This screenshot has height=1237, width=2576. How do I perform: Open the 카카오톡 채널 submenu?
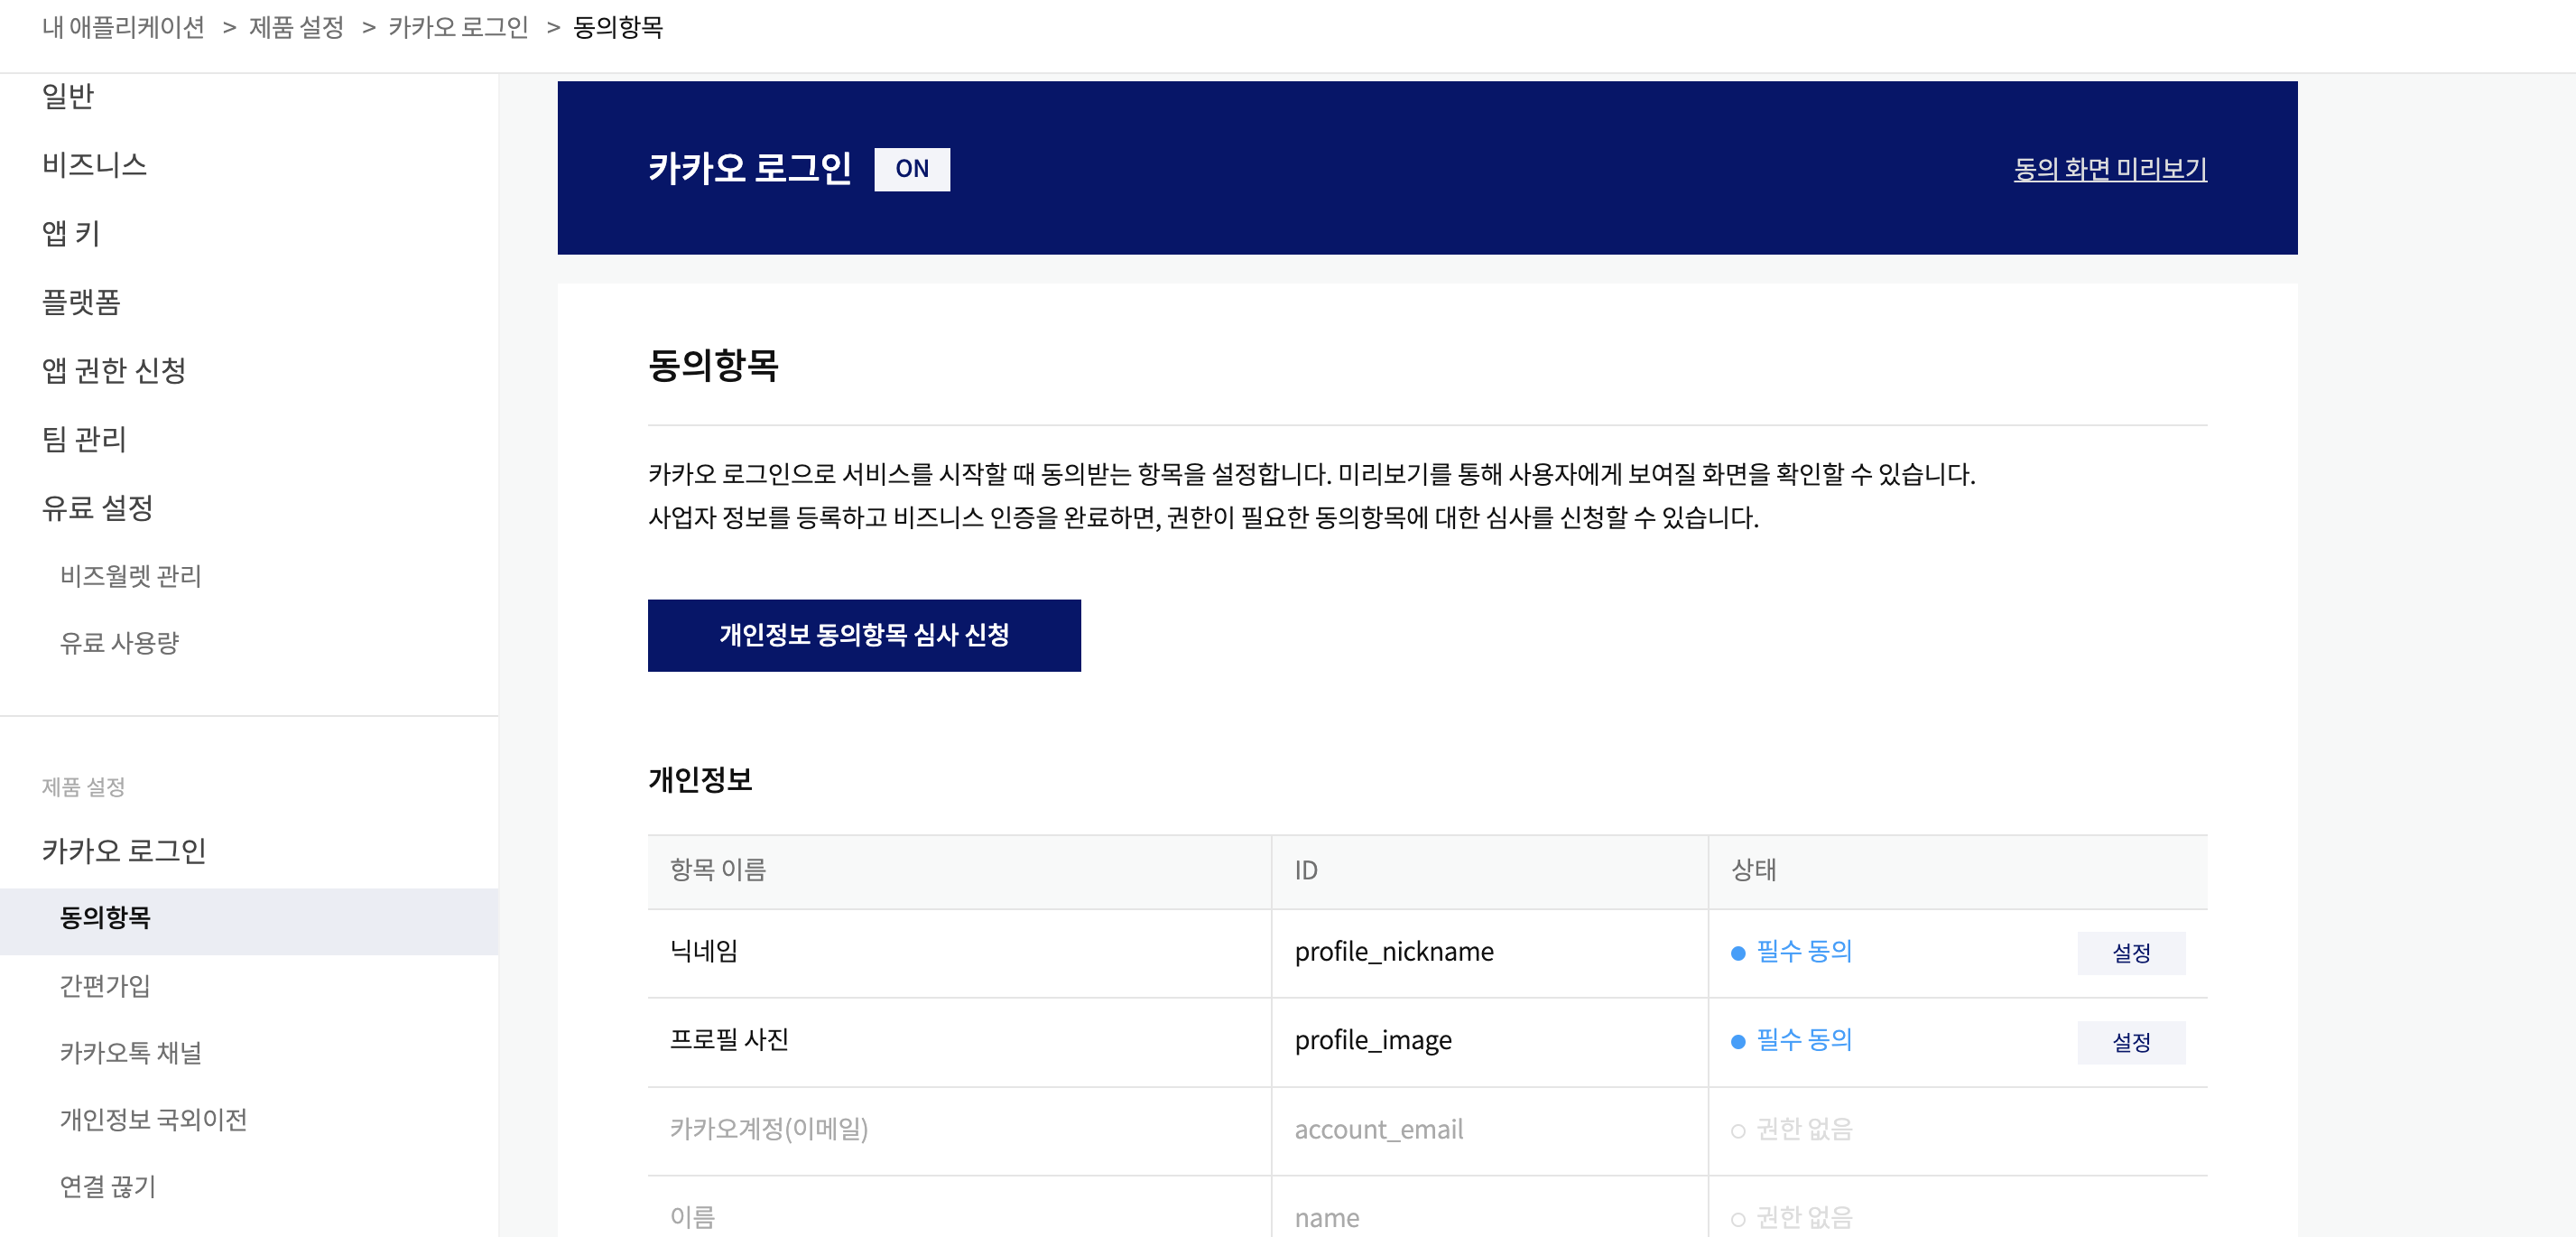tap(131, 1053)
